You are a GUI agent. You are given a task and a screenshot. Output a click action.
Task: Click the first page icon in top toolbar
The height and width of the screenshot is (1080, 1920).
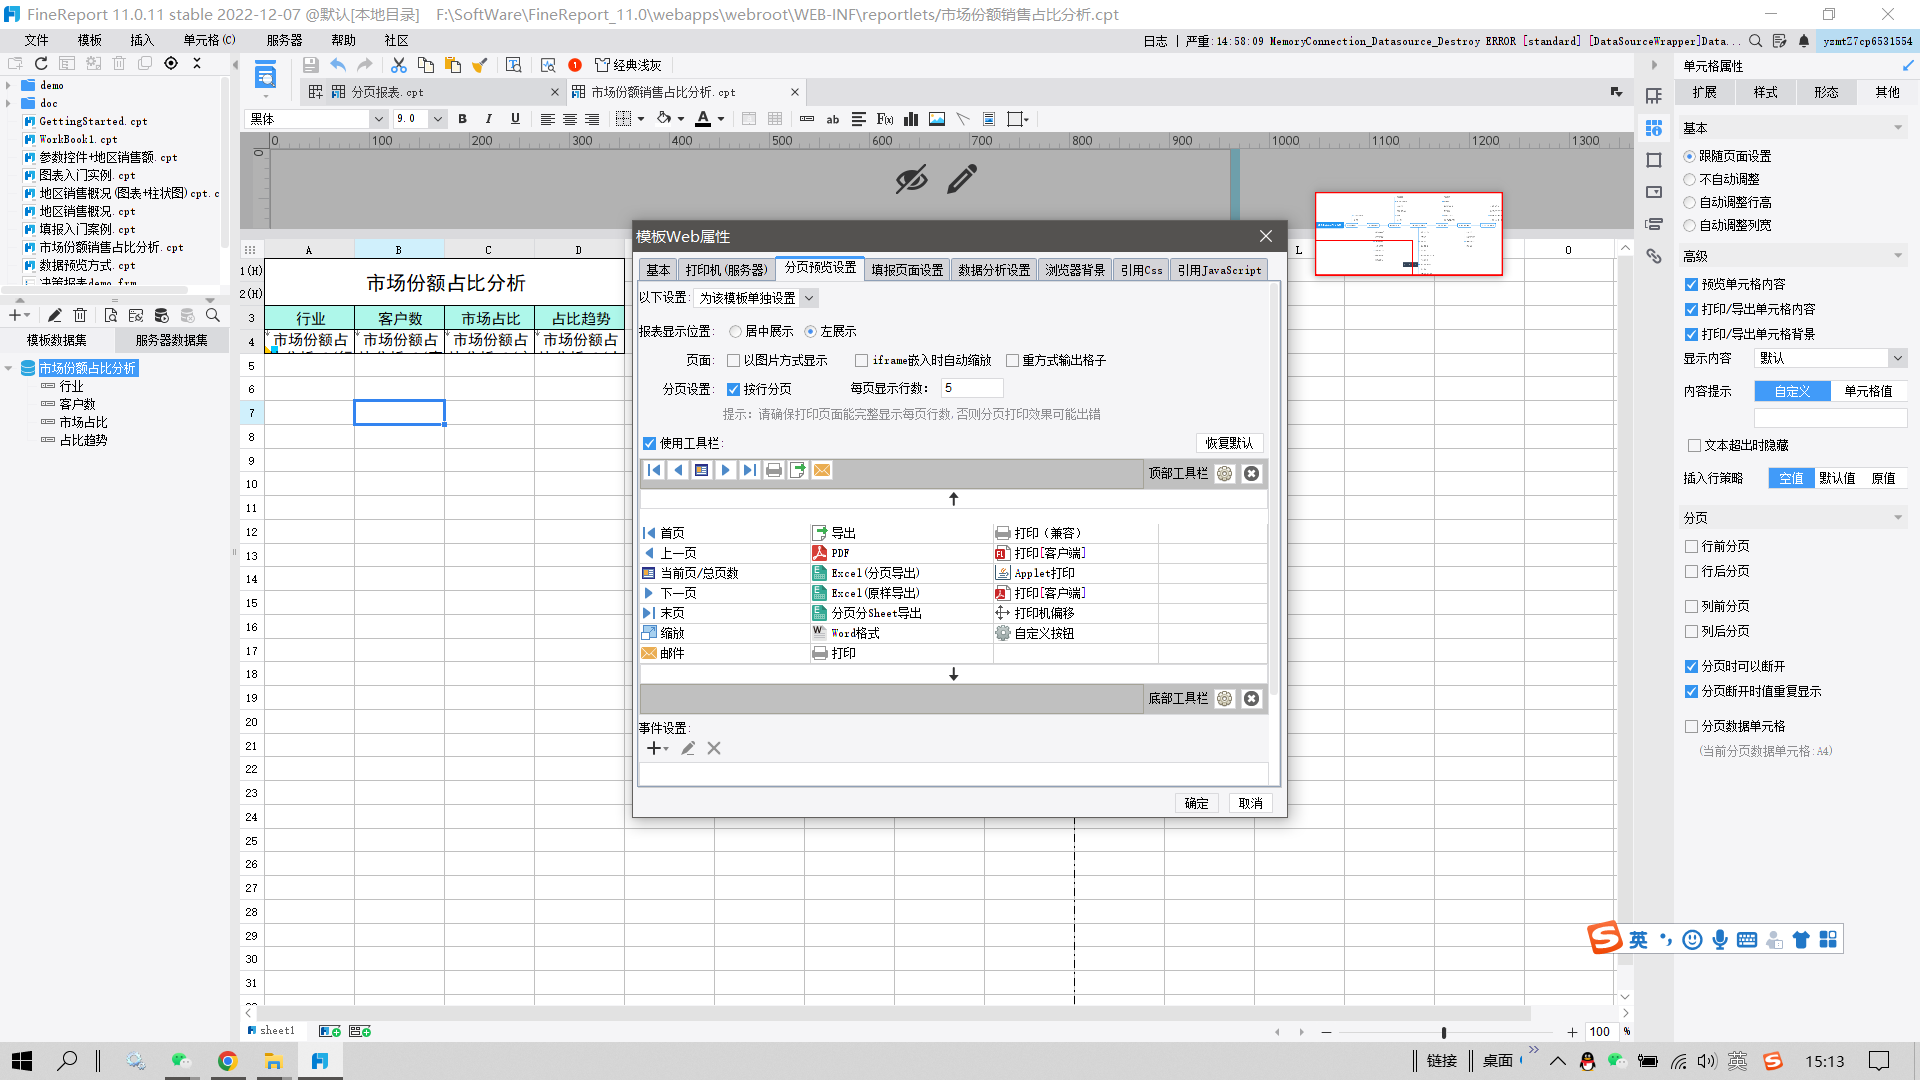click(x=654, y=470)
